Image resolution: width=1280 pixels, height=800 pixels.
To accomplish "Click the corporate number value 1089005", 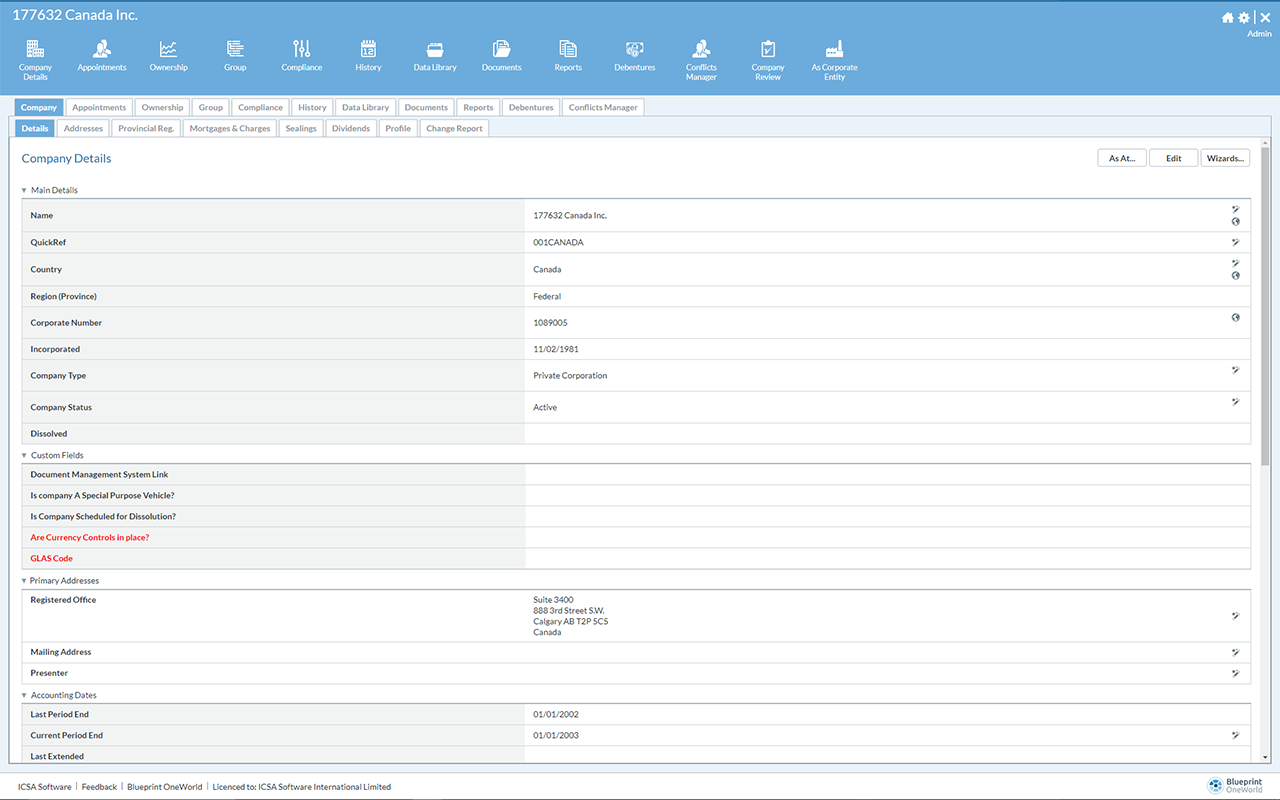I will 551,323.
